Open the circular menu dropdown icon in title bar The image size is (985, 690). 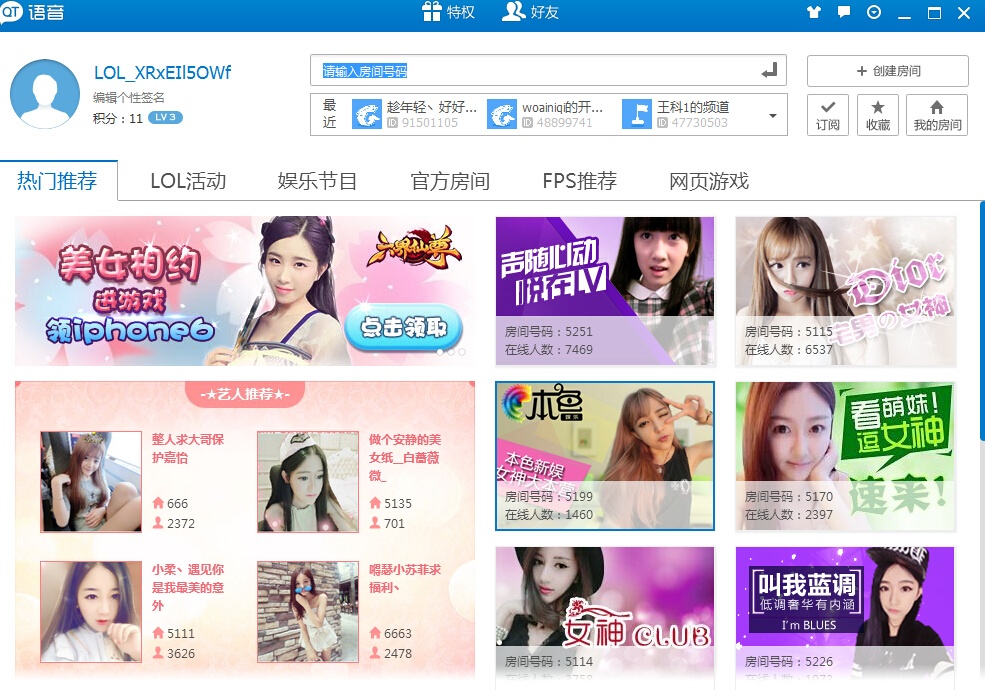click(874, 12)
